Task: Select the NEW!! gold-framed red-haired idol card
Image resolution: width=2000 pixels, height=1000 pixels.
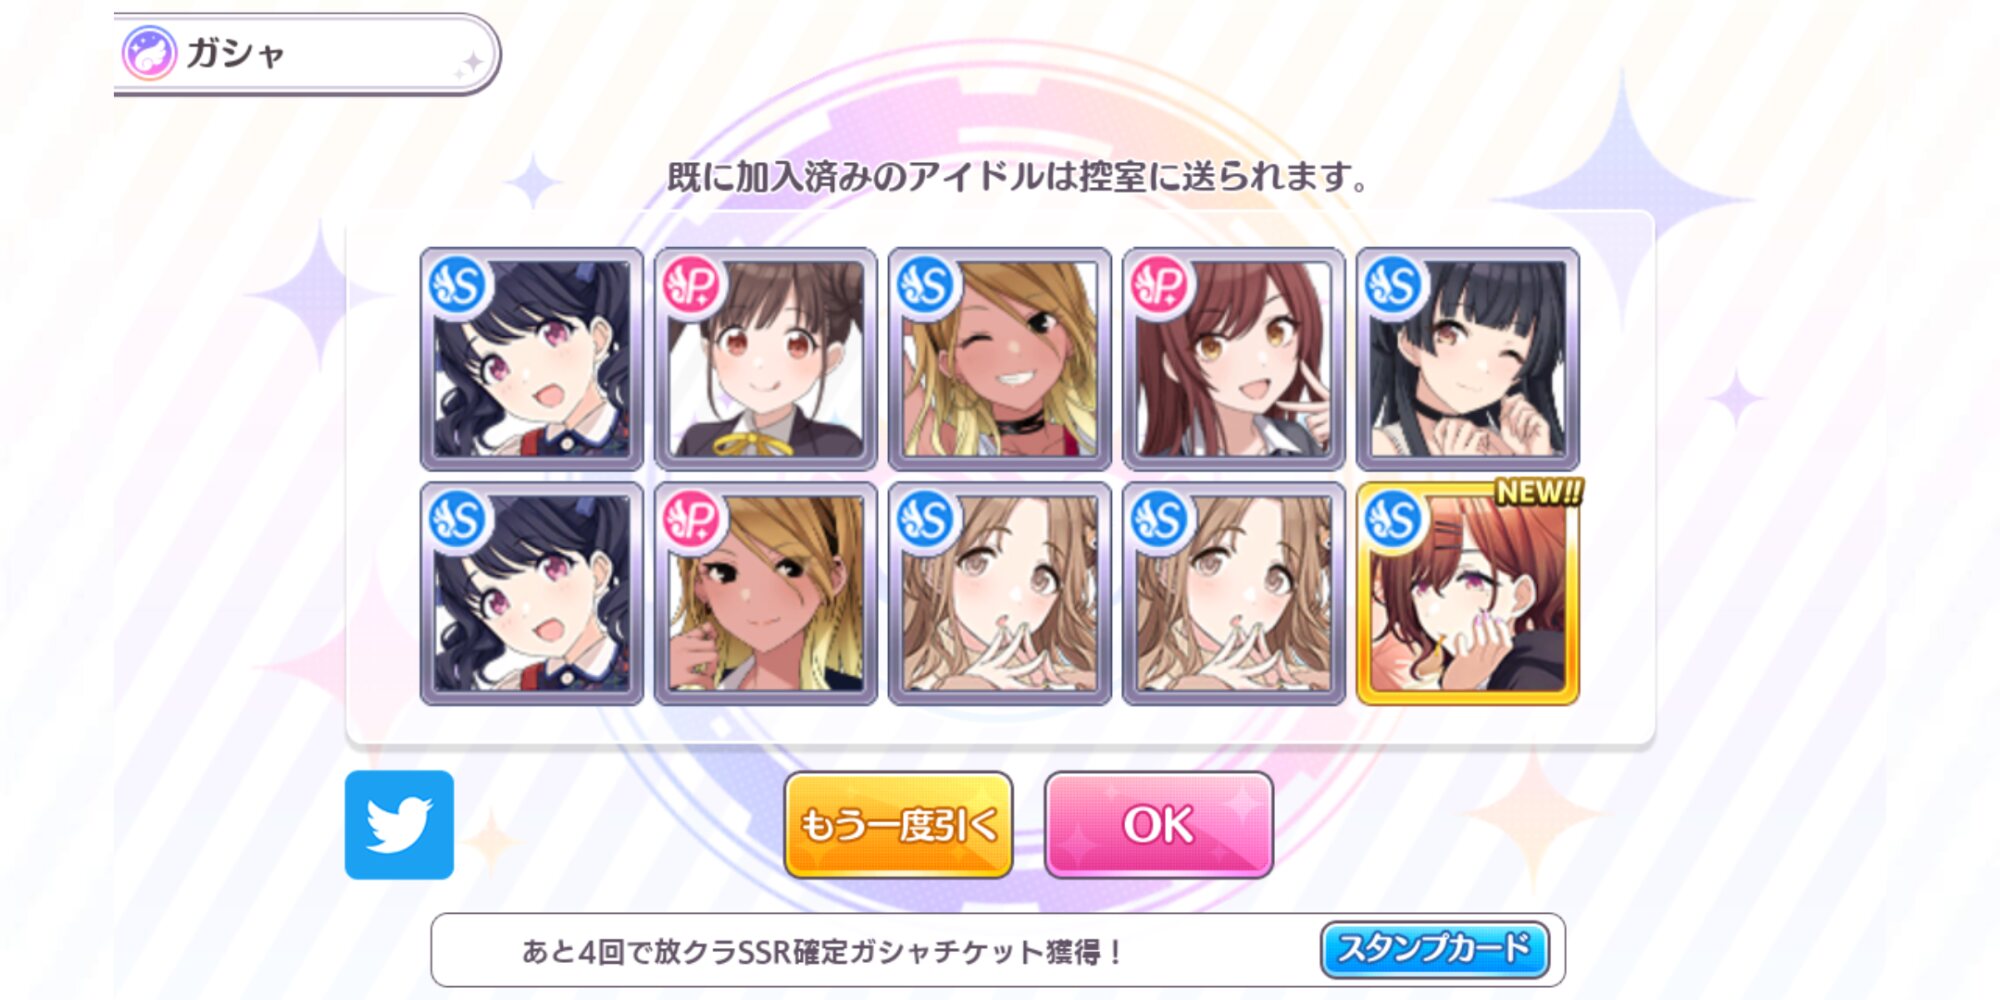Action: coord(1467,594)
